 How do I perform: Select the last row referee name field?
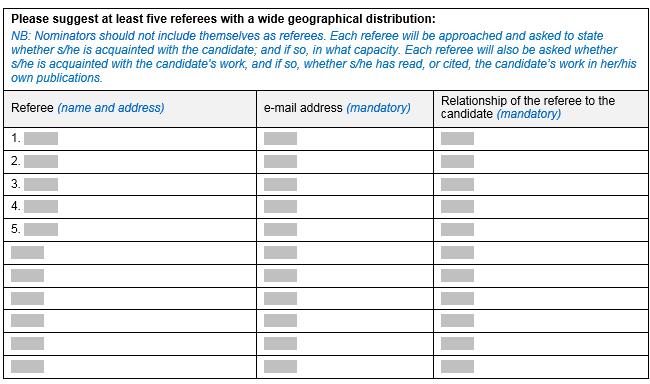[x=27, y=366]
